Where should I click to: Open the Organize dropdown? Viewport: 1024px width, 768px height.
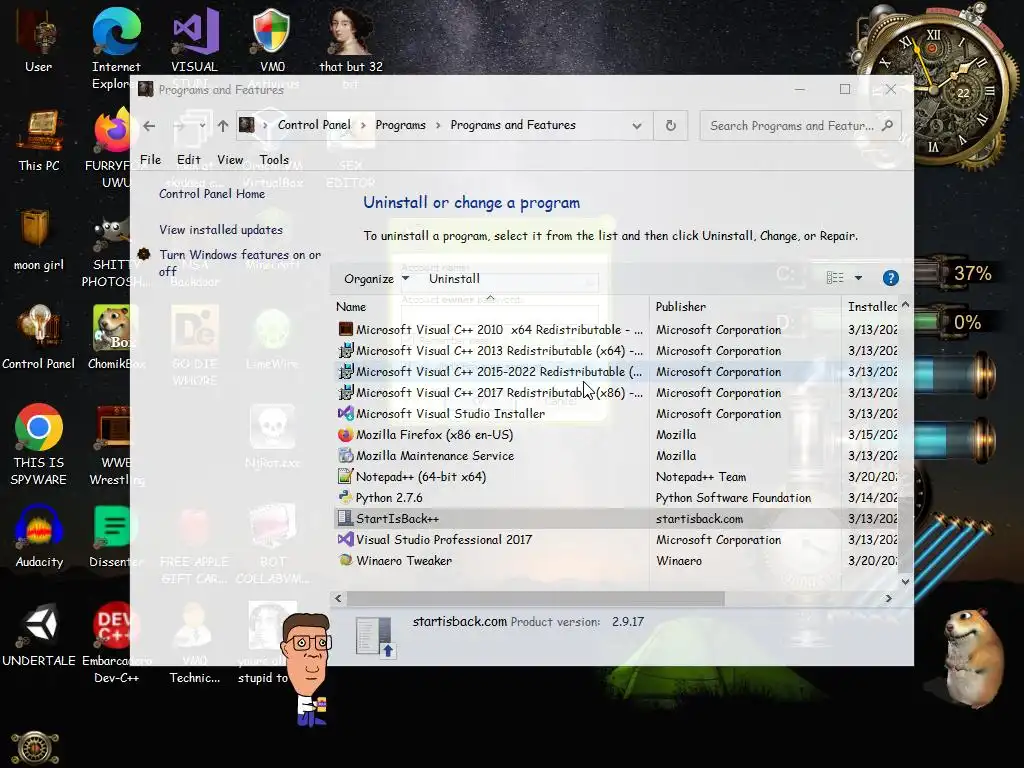376,279
